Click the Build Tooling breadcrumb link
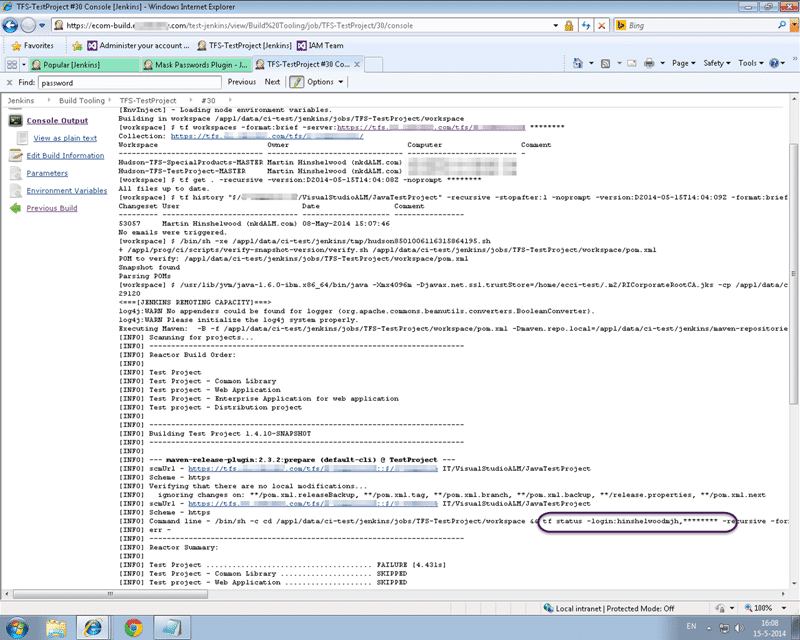This screenshot has height=640, width=800. [x=82, y=101]
